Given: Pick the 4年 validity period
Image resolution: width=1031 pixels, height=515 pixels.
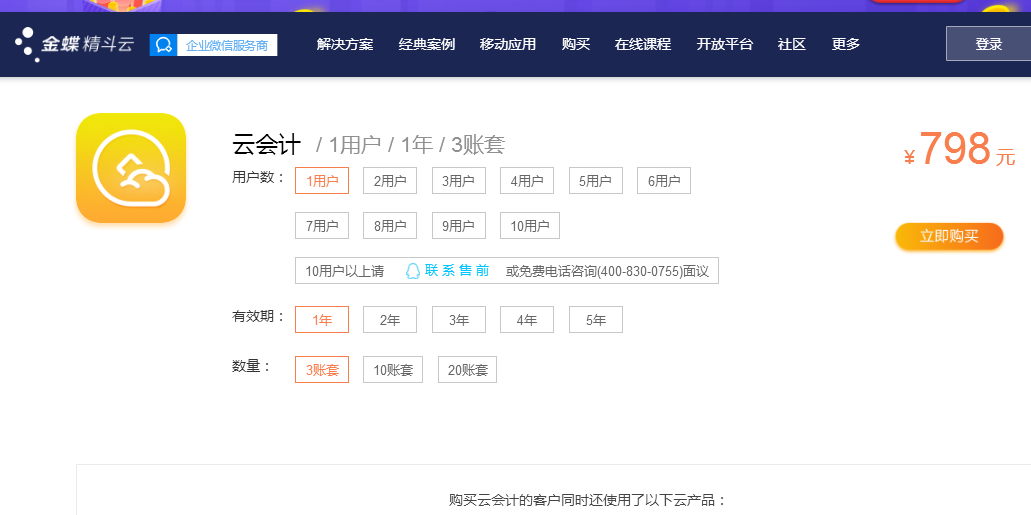Looking at the screenshot, I should click(527, 320).
